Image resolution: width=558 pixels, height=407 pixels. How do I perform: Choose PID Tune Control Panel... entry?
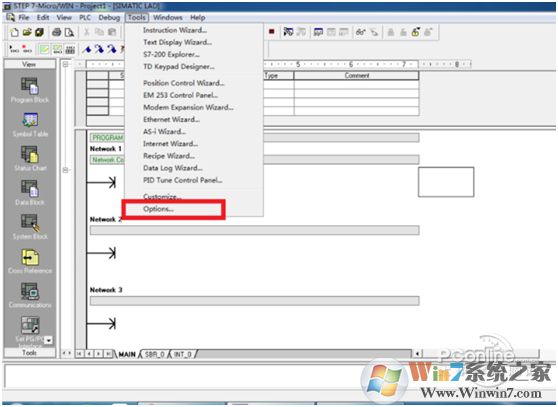(183, 180)
